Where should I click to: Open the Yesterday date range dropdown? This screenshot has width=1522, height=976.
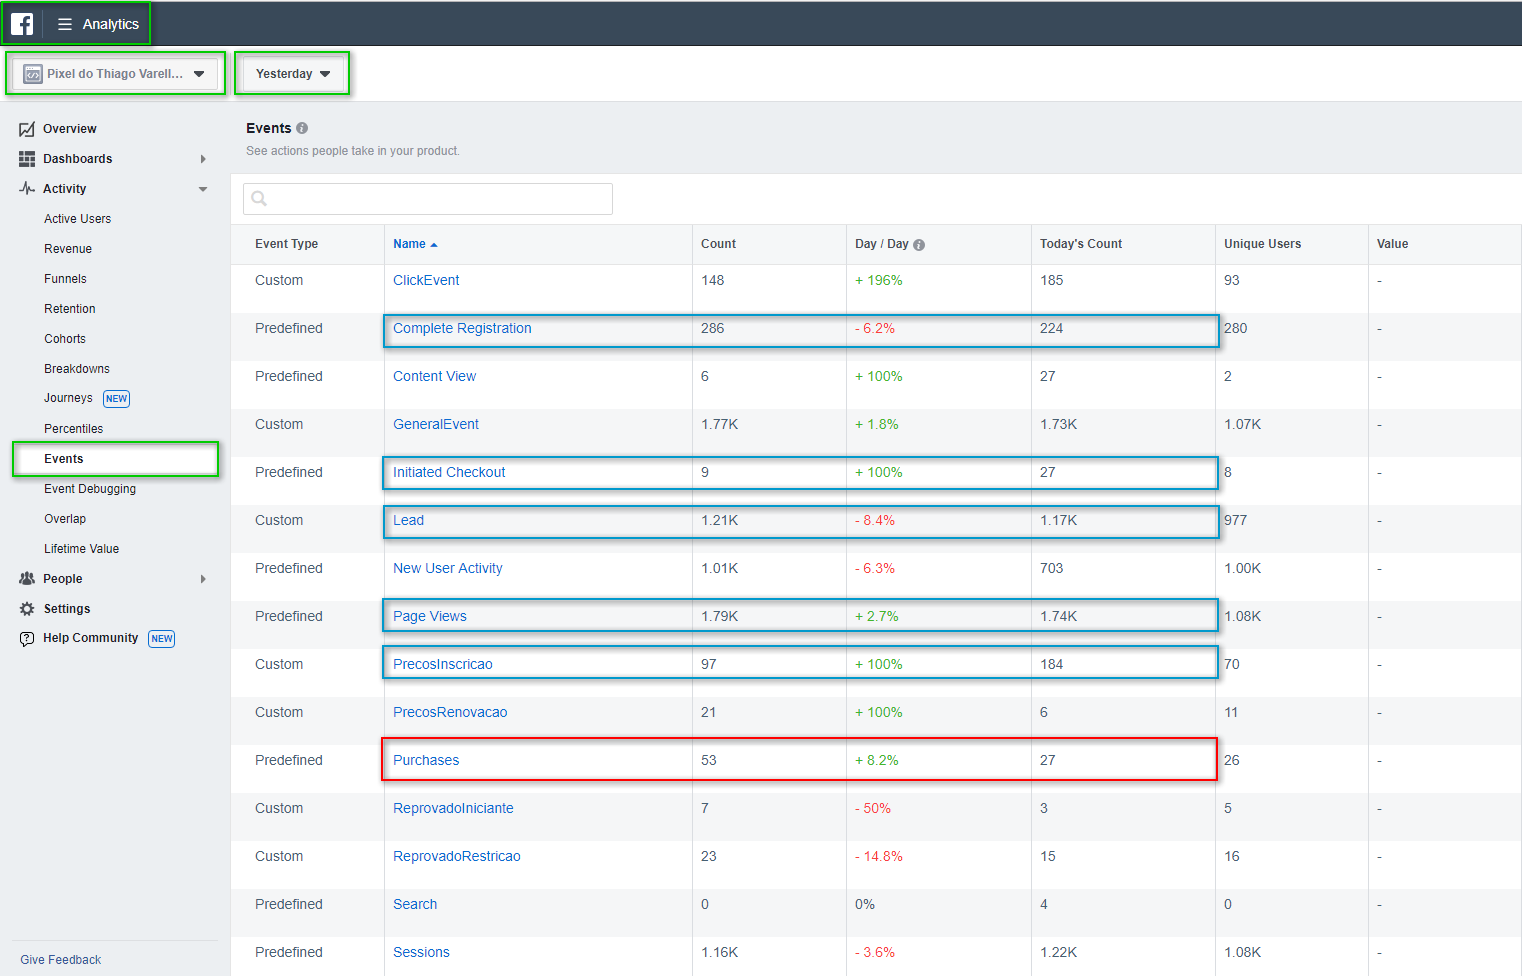(x=292, y=74)
